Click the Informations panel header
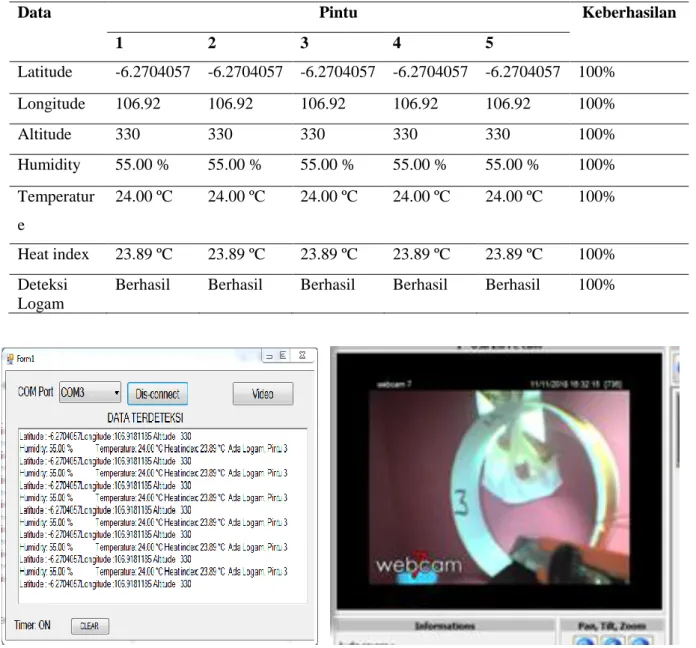The image size is (696, 648). click(x=445, y=626)
